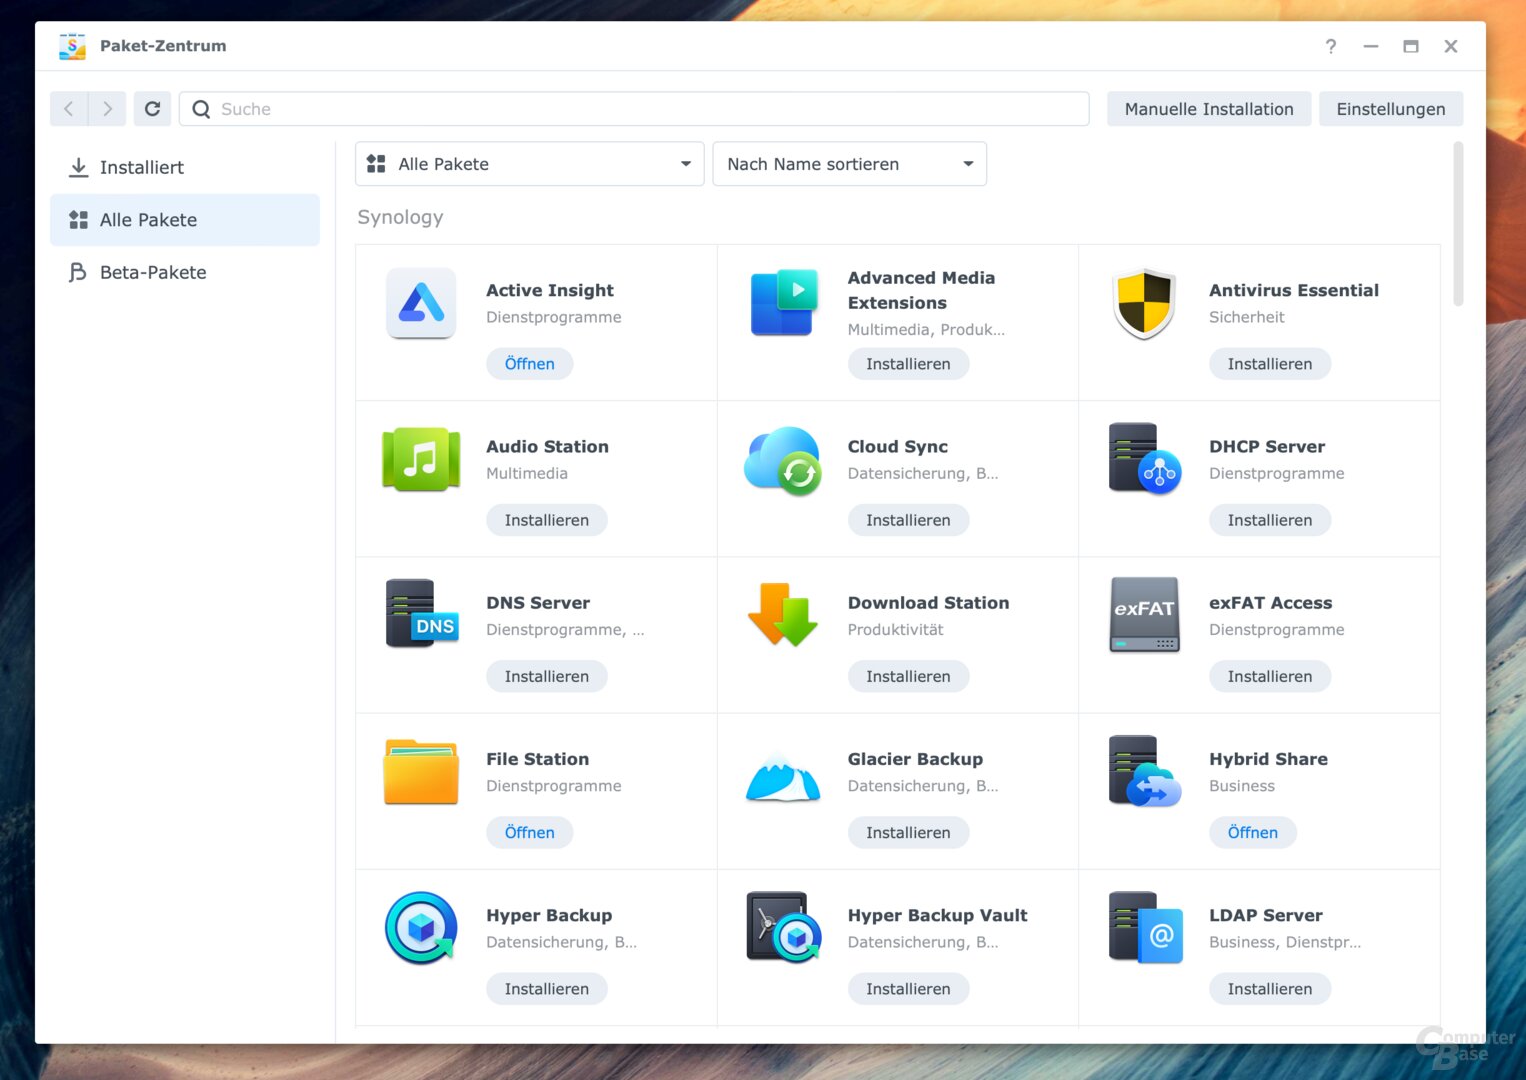This screenshot has width=1526, height=1080.
Task: Install Hyper Backup
Action: tap(547, 988)
